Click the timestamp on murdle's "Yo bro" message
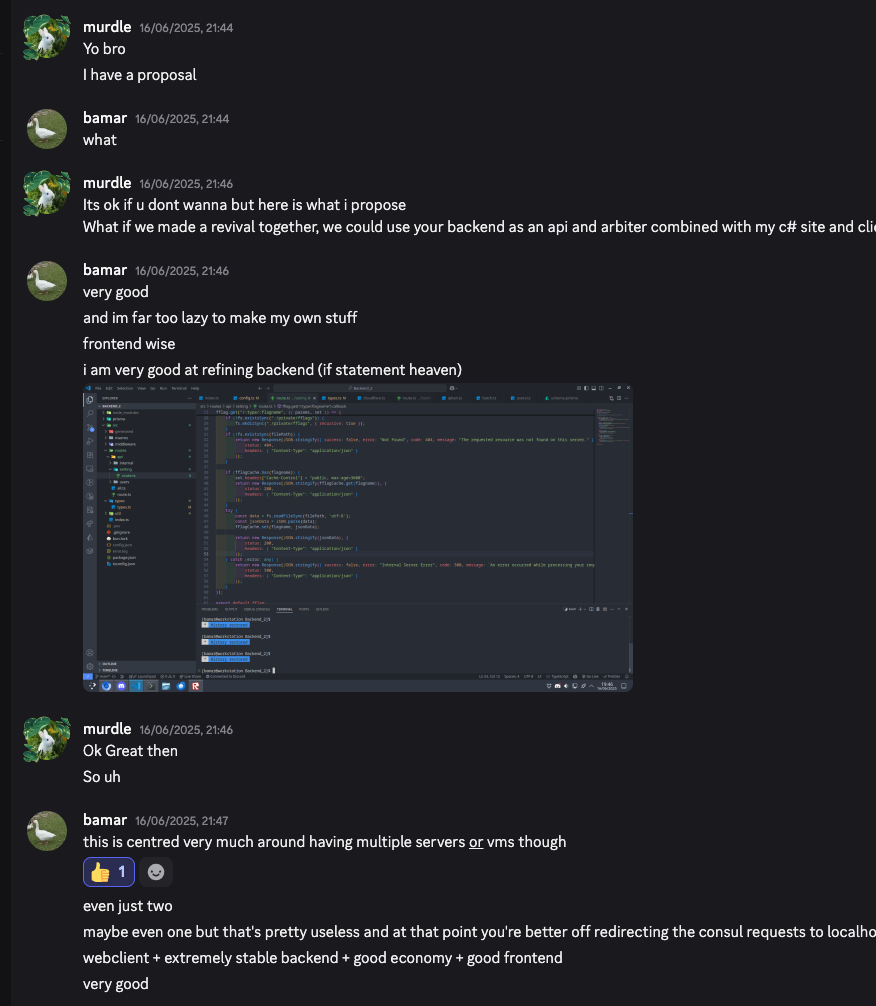Screen dimensions: 876x1006 [186, 28]
